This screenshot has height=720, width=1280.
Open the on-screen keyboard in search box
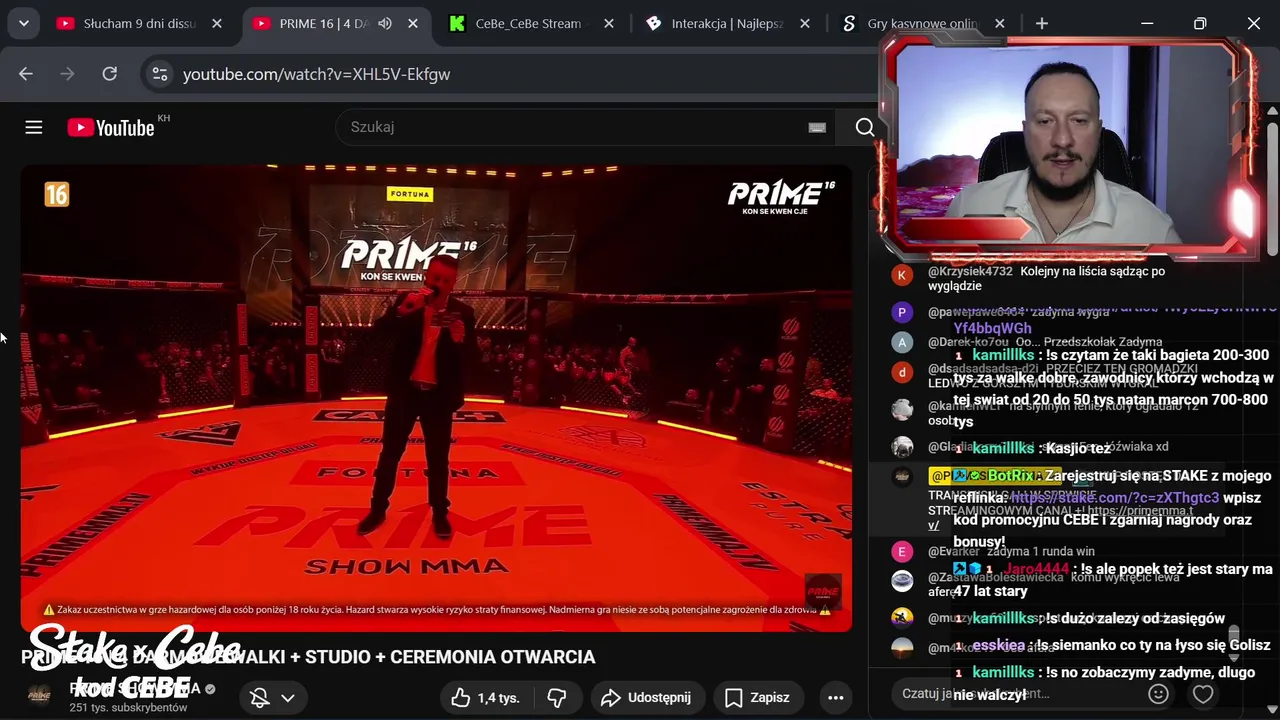[x=817, y=127]
